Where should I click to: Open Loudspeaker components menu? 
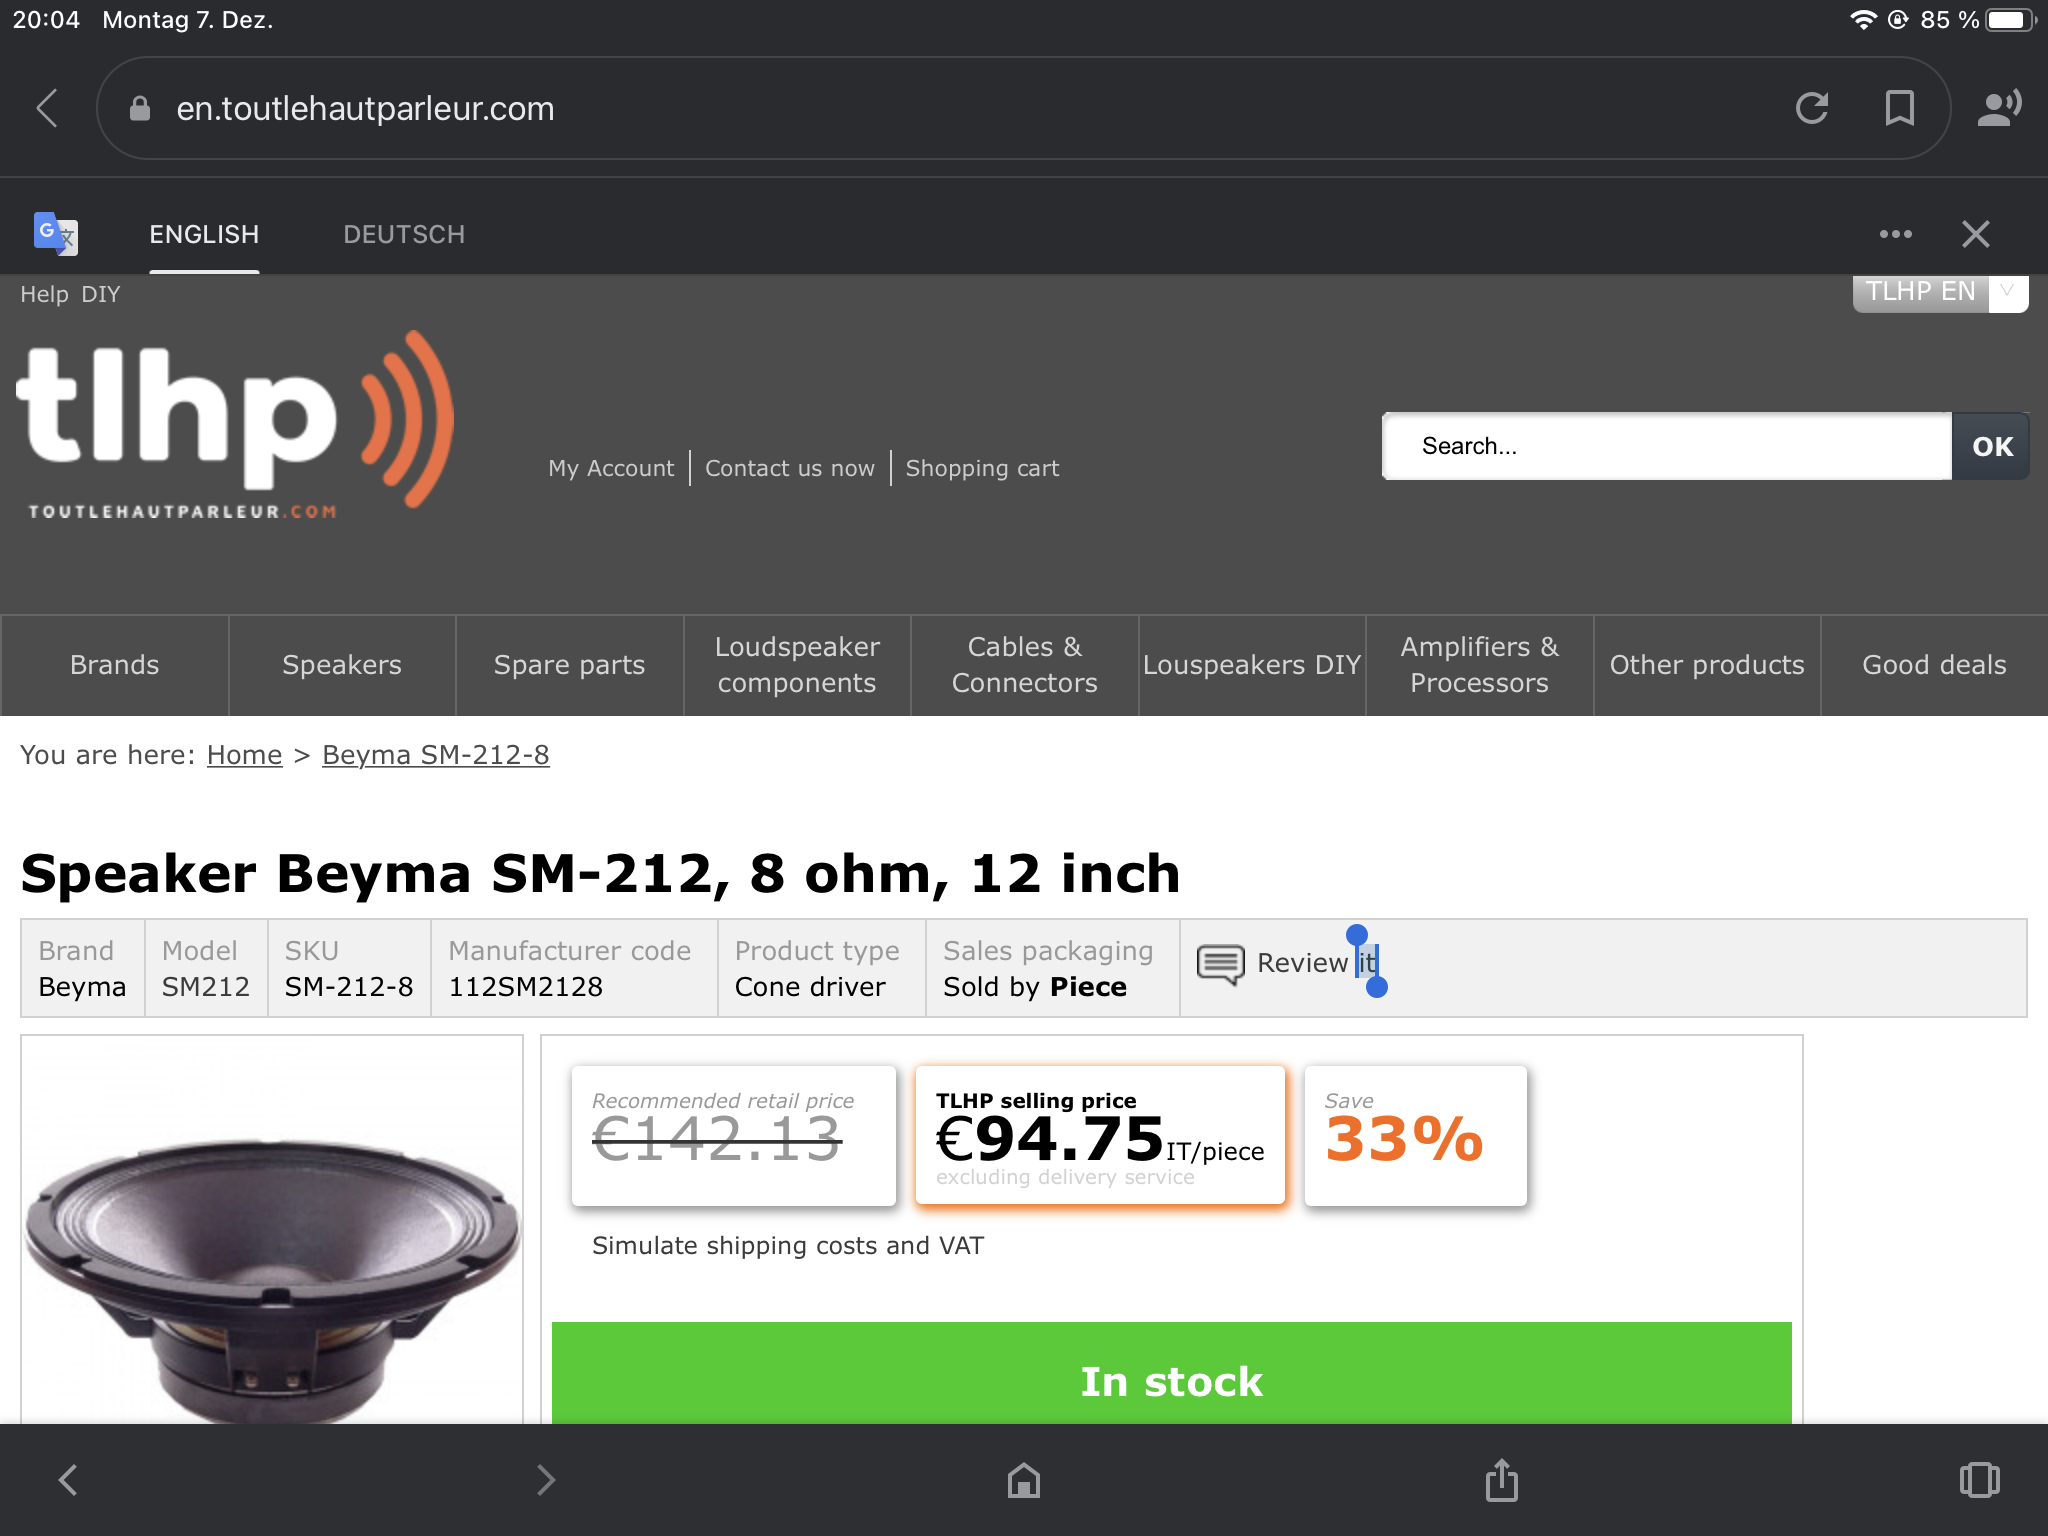click(x=797, y=665)
